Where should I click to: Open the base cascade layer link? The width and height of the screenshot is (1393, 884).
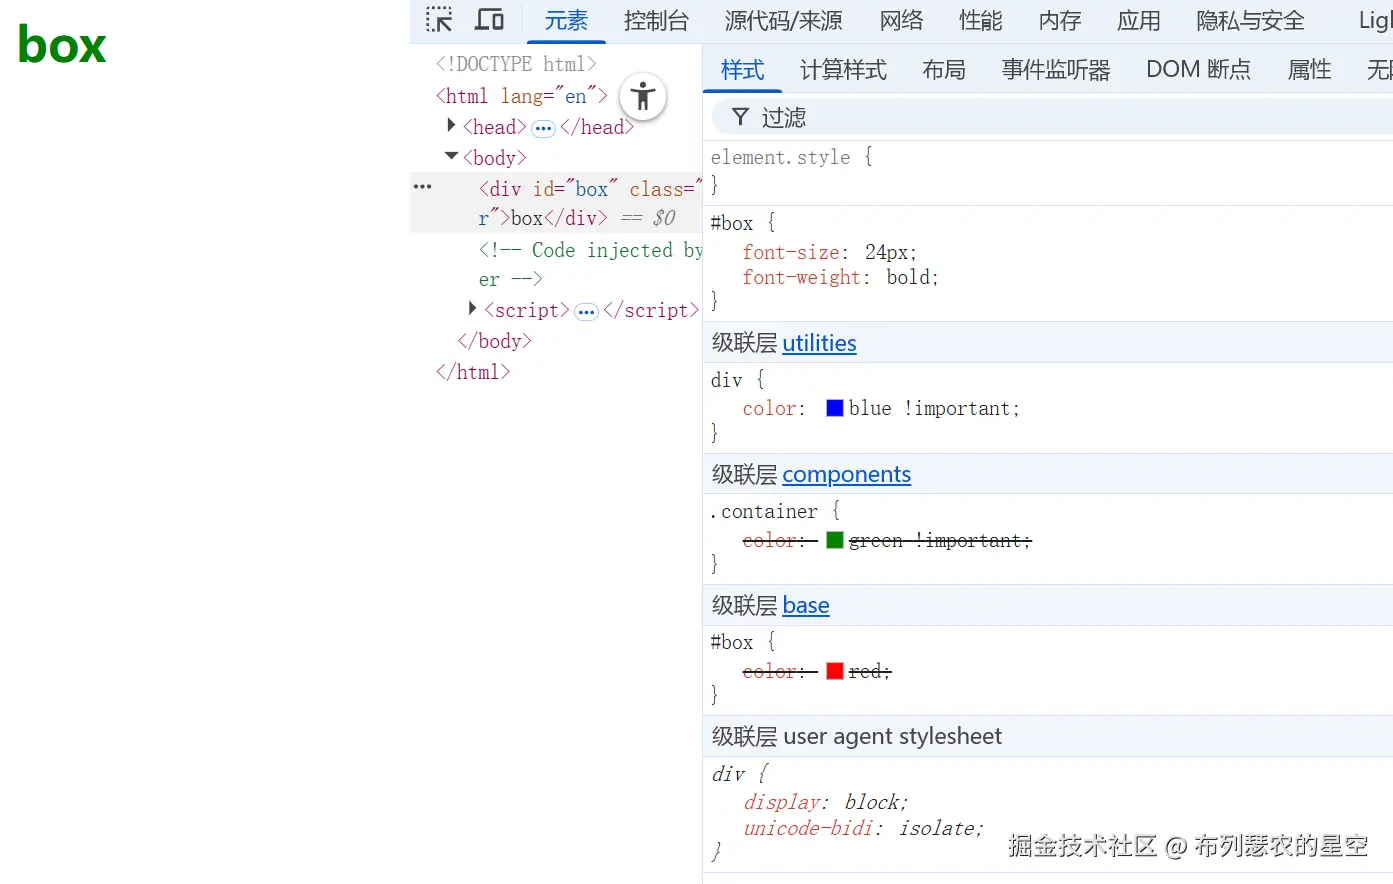tap(806, 605)
